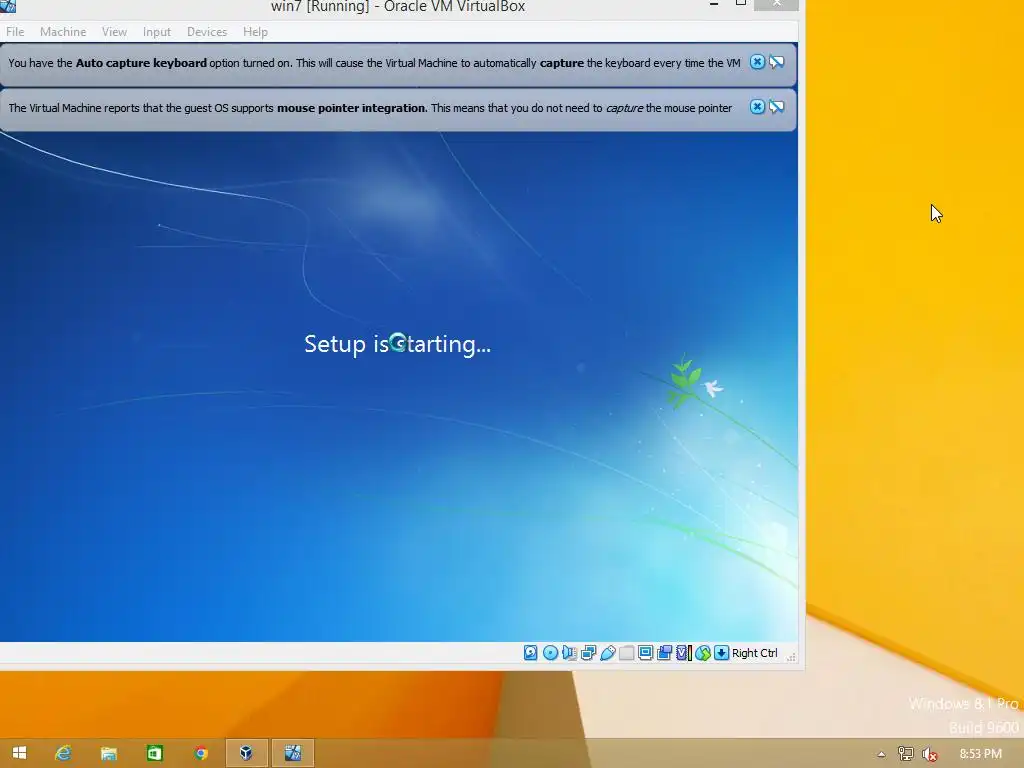Launch Google Chrome from the taskbar
This screenshot has height=768, width=1024.
(x=200, y=753)
